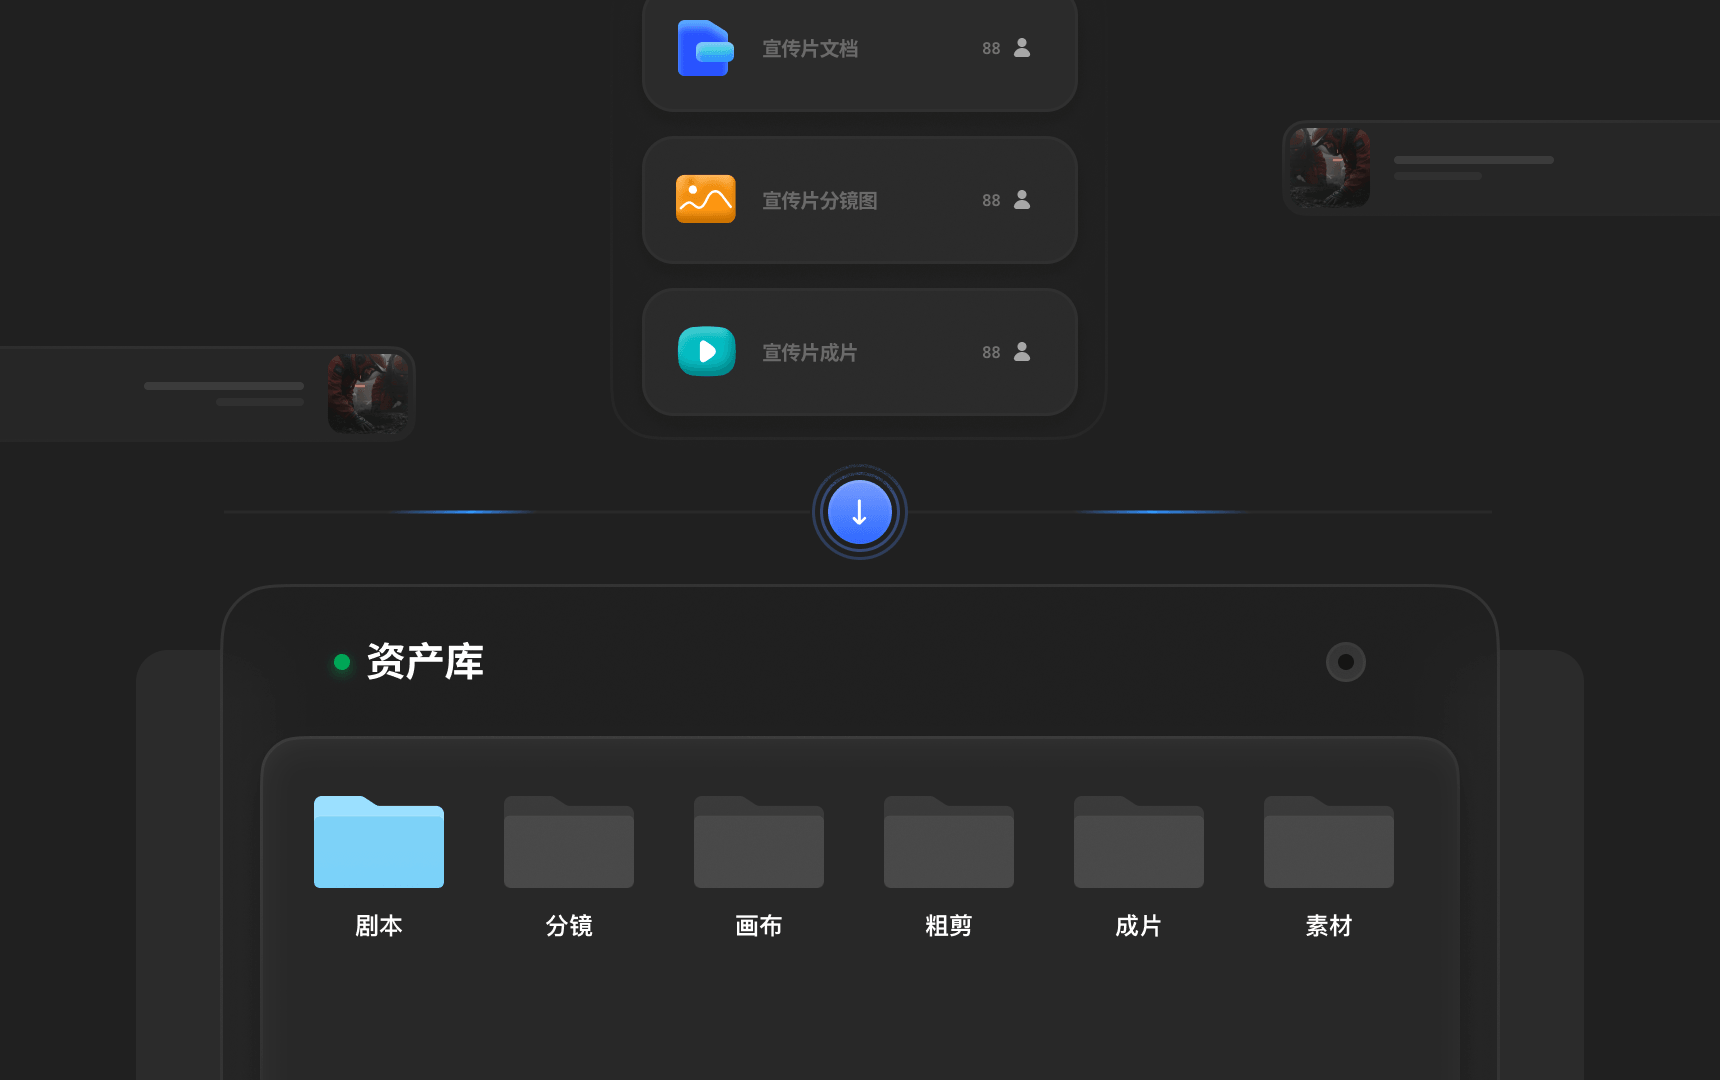Open the 素材 folder icon
The width and height of the screenshot is (1720, 1080).
(x=1328, y=842)
